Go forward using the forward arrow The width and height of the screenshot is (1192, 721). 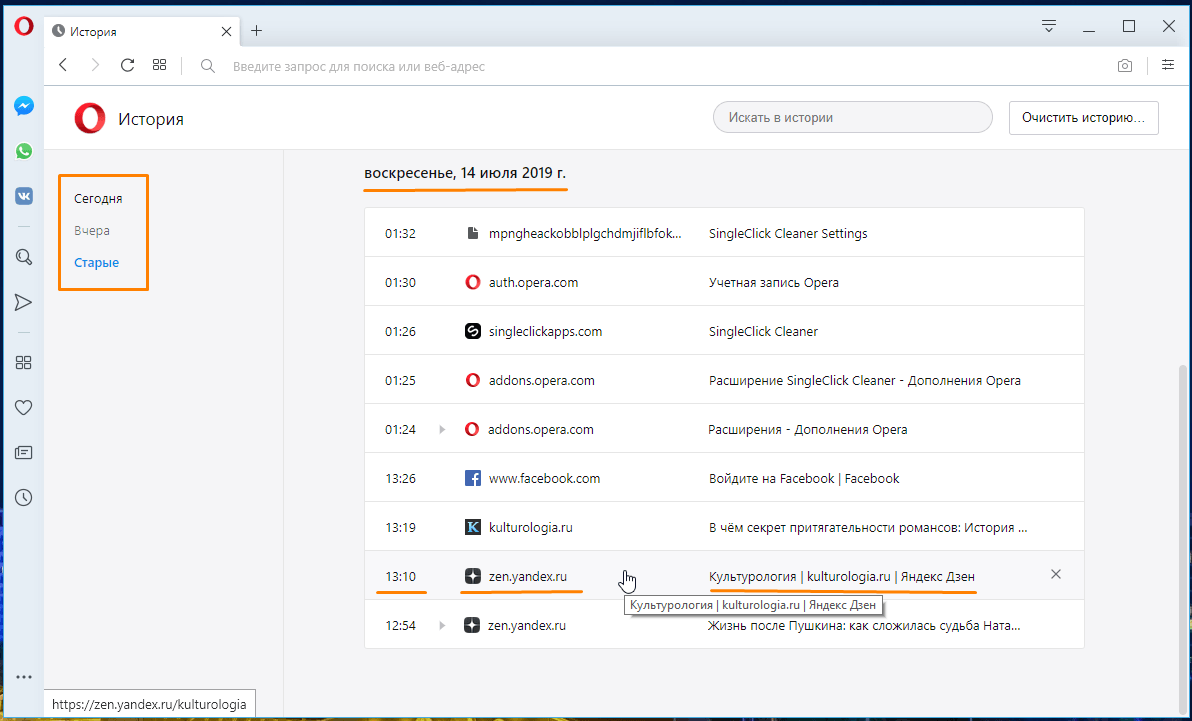[95, 65]
